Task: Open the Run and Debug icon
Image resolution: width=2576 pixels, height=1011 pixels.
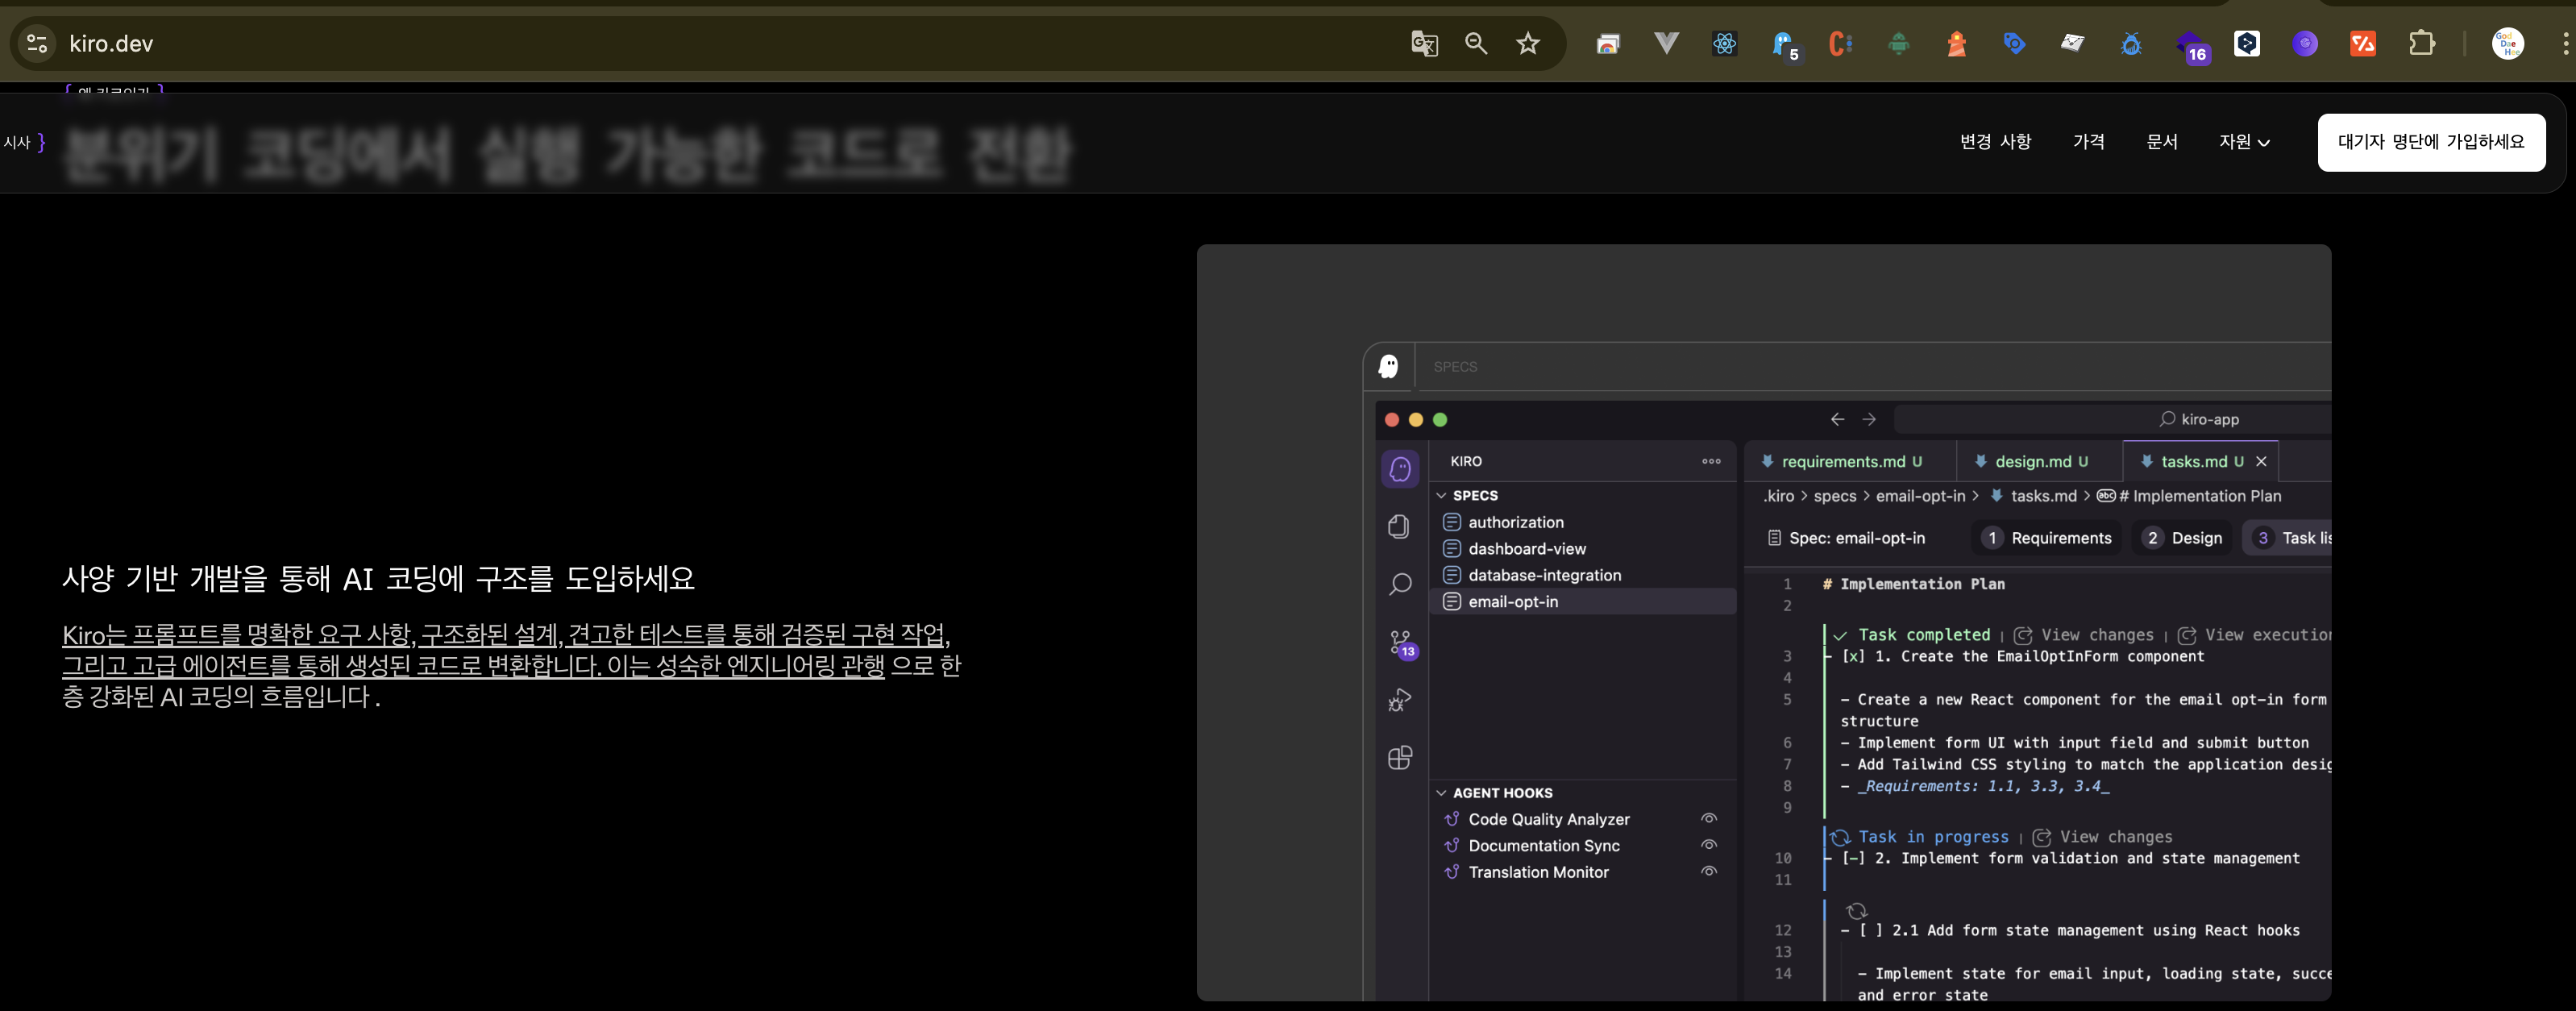Action: pyautogui.click(x=1400, y=700)
